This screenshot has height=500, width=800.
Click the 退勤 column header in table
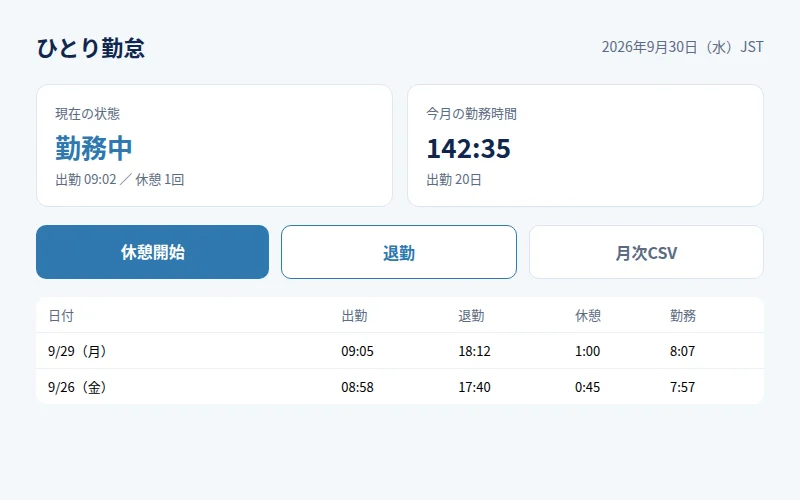pyautogui.click(x=471, y=316)
